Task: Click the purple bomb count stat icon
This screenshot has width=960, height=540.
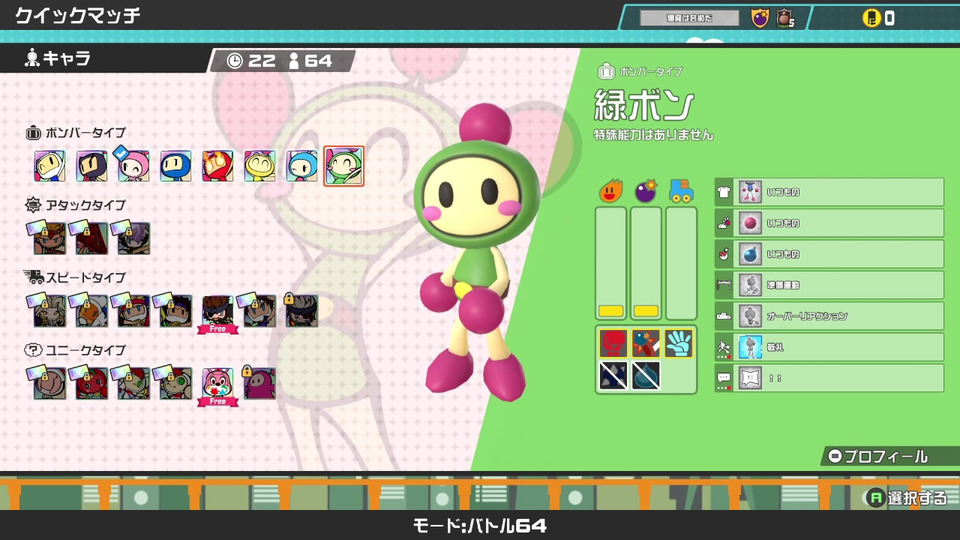Action: (x=646, y=192)
